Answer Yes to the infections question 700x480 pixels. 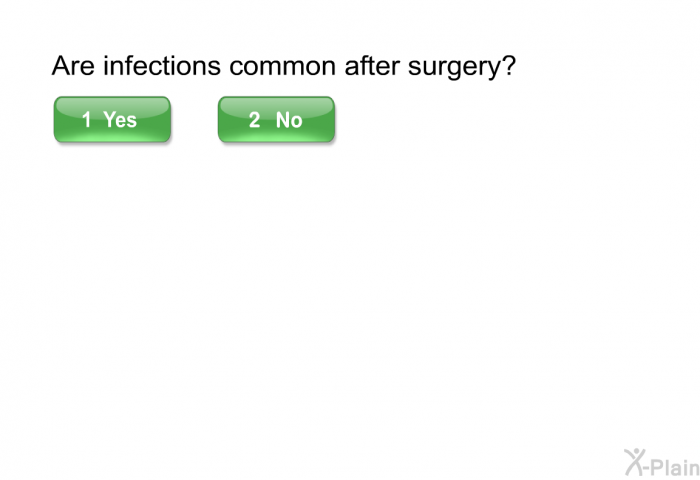coord(112,120)
